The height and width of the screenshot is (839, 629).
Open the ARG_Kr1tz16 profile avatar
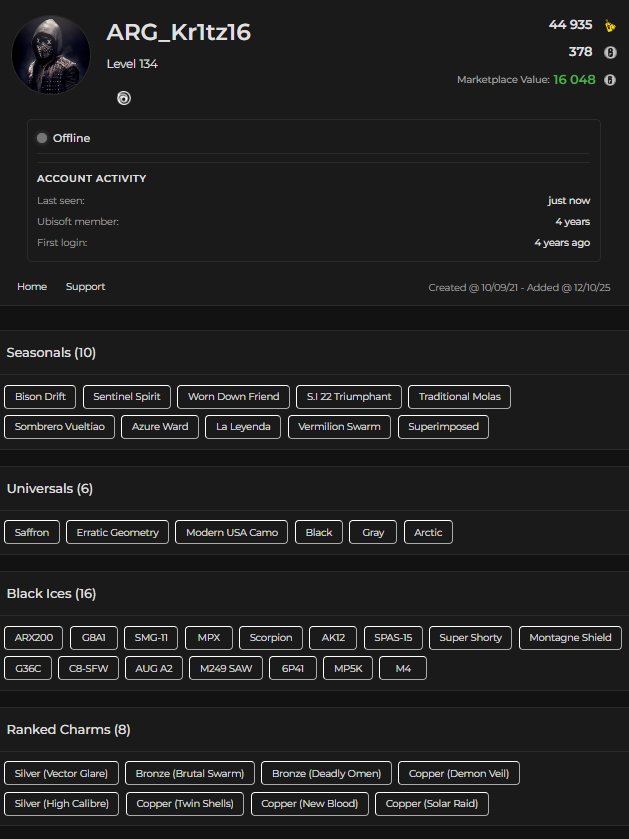(x=51, y=54)
